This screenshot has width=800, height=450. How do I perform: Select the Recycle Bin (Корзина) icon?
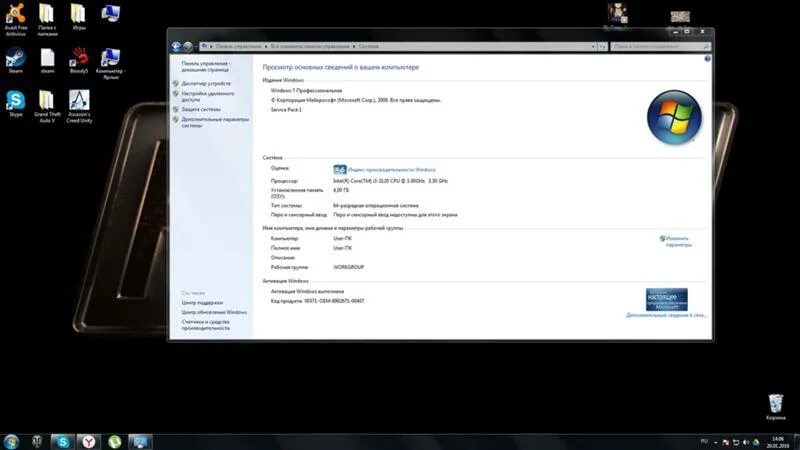point(776,407)
